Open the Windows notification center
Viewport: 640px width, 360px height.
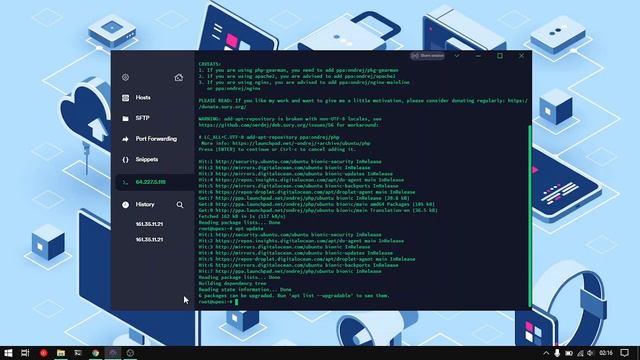[x=625, y=353]
